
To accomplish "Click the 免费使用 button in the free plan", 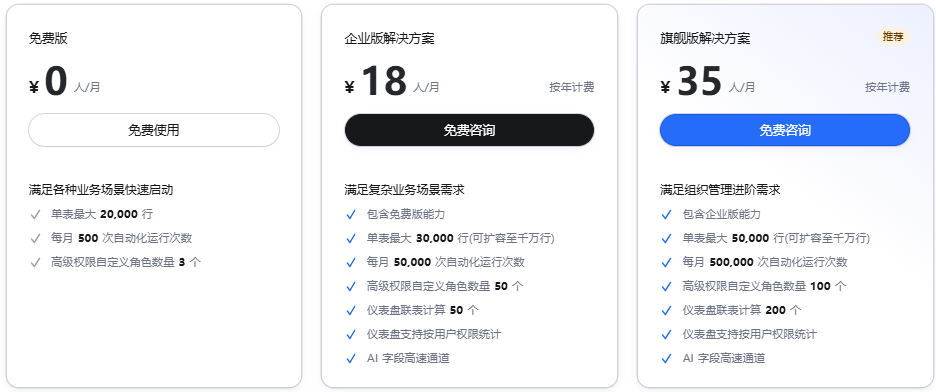I will point(154,130).
